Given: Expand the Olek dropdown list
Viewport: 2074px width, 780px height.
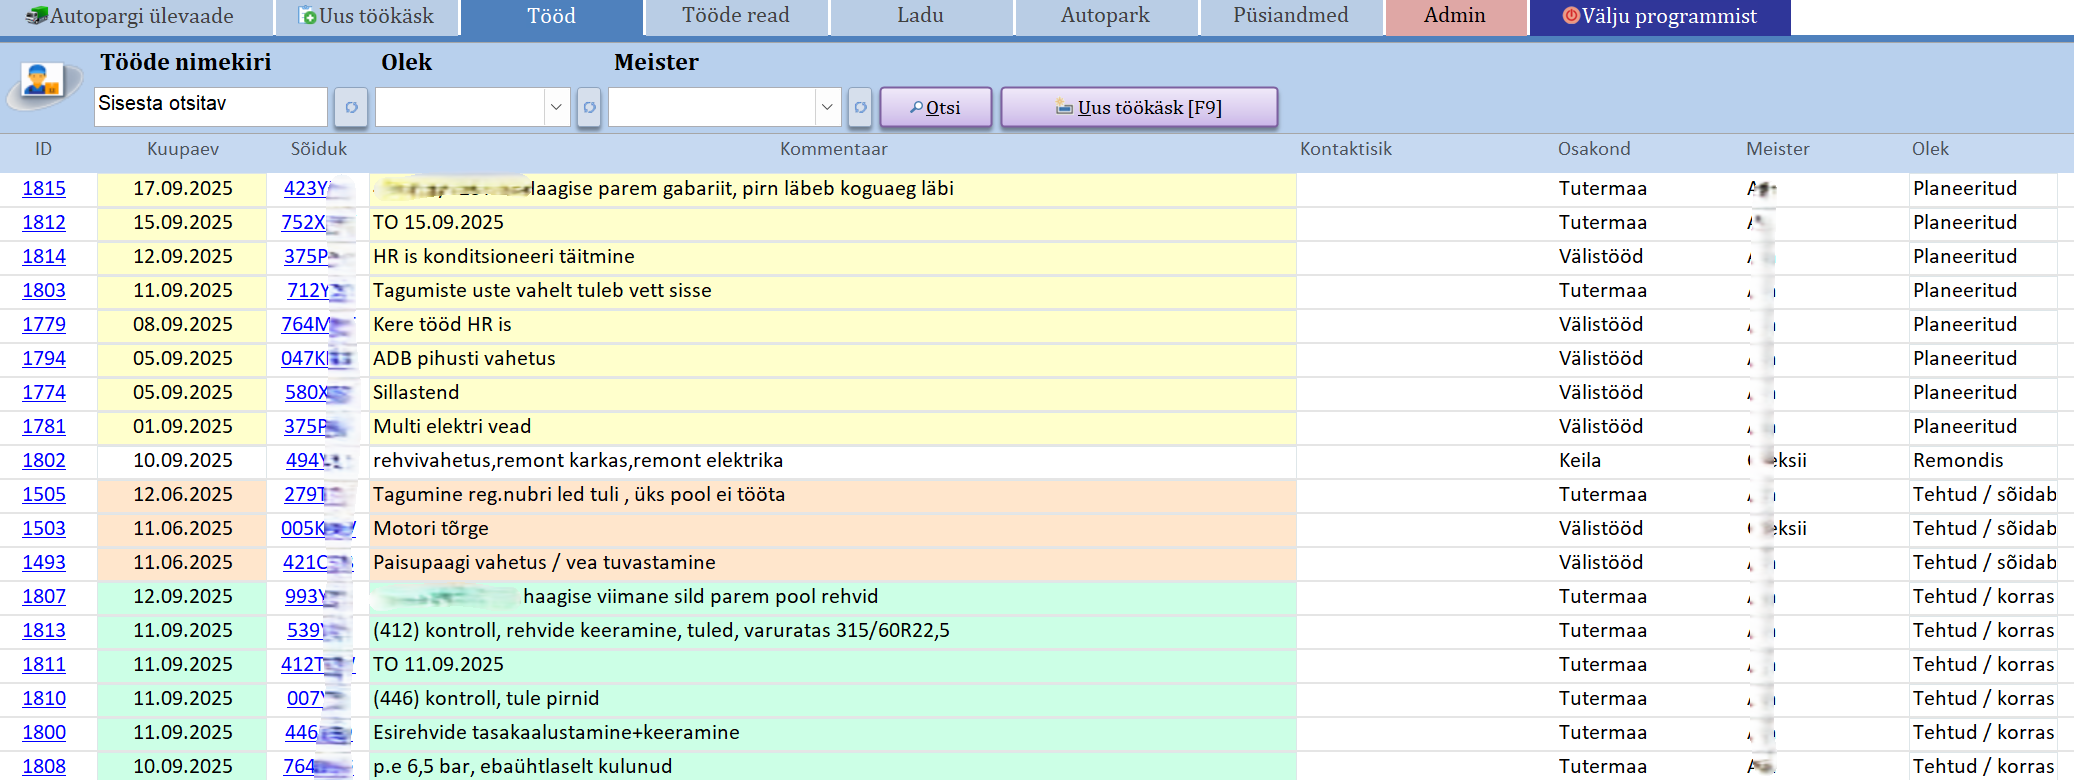Looking at the screenshot, I should (x=556, y=107).
